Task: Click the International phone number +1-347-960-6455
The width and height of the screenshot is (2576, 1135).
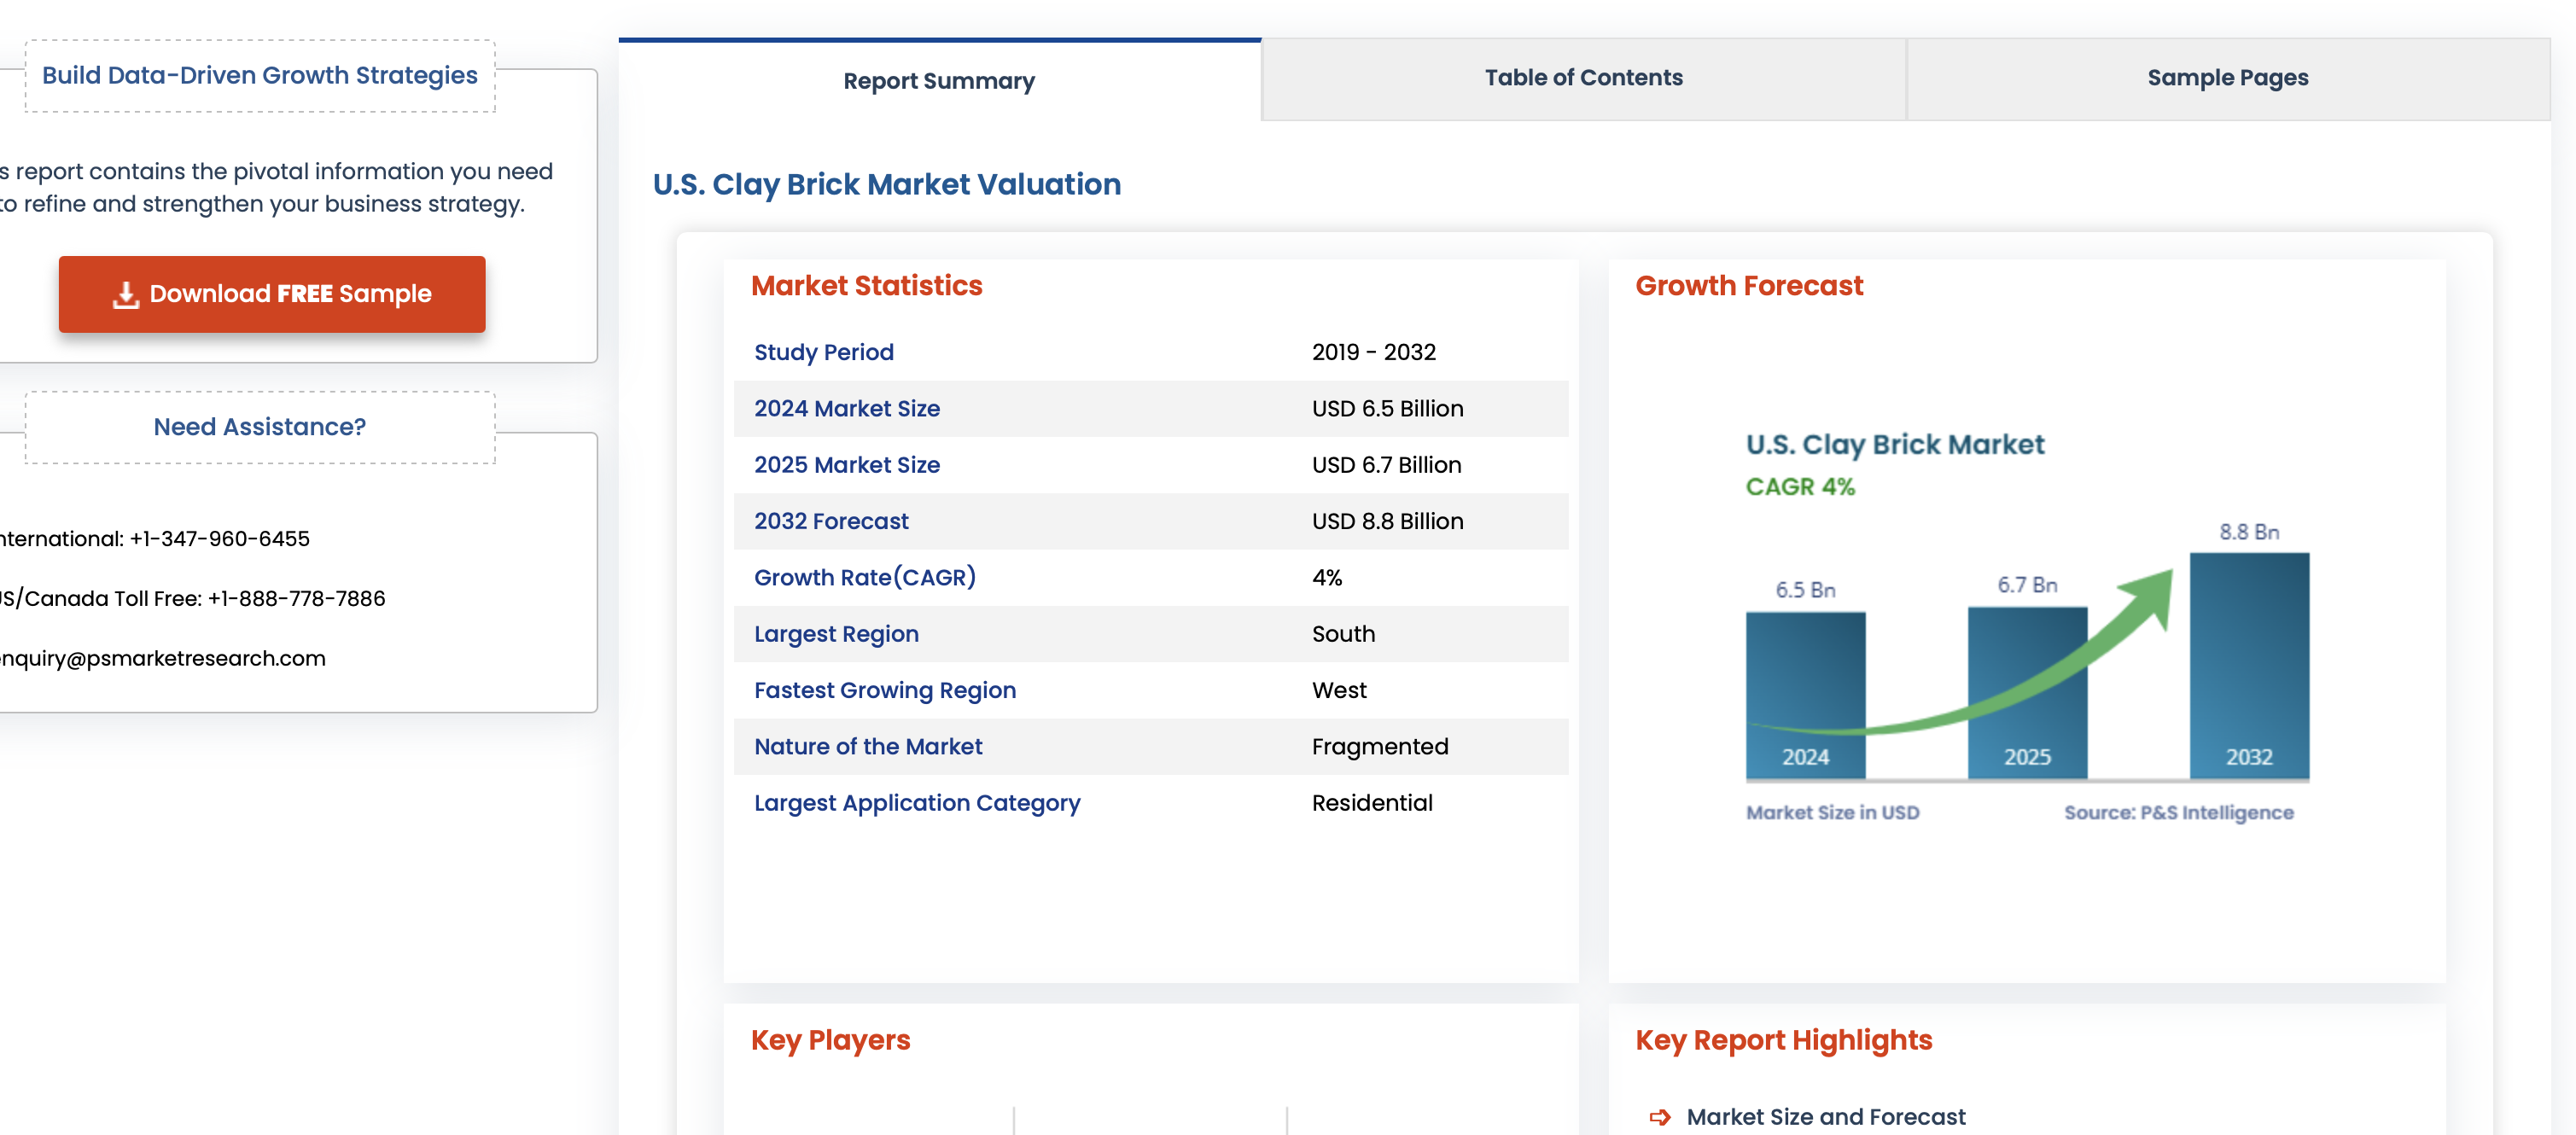Action: (x=219, y=538)
